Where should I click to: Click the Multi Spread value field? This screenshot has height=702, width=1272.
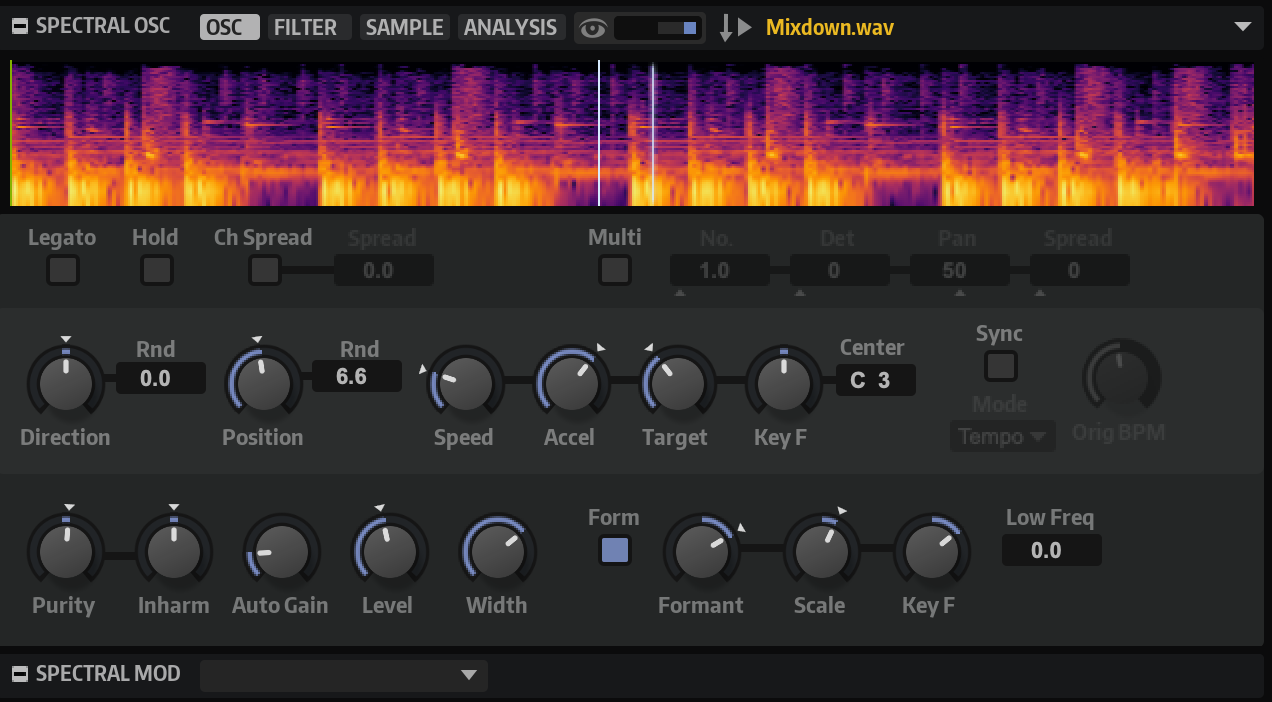click(x=1080, y=270)
